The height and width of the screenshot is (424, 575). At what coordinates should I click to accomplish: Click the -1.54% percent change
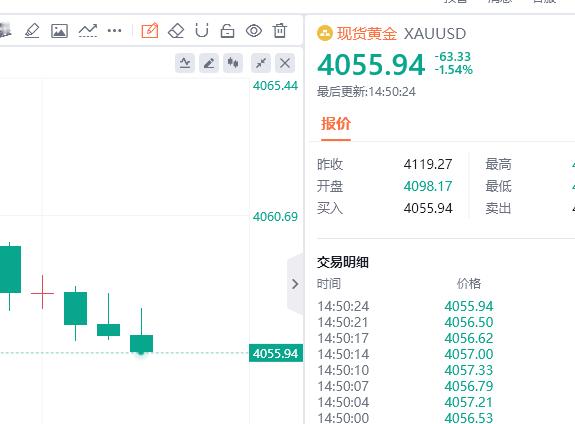pyautogui.click(x=454, y=70)
